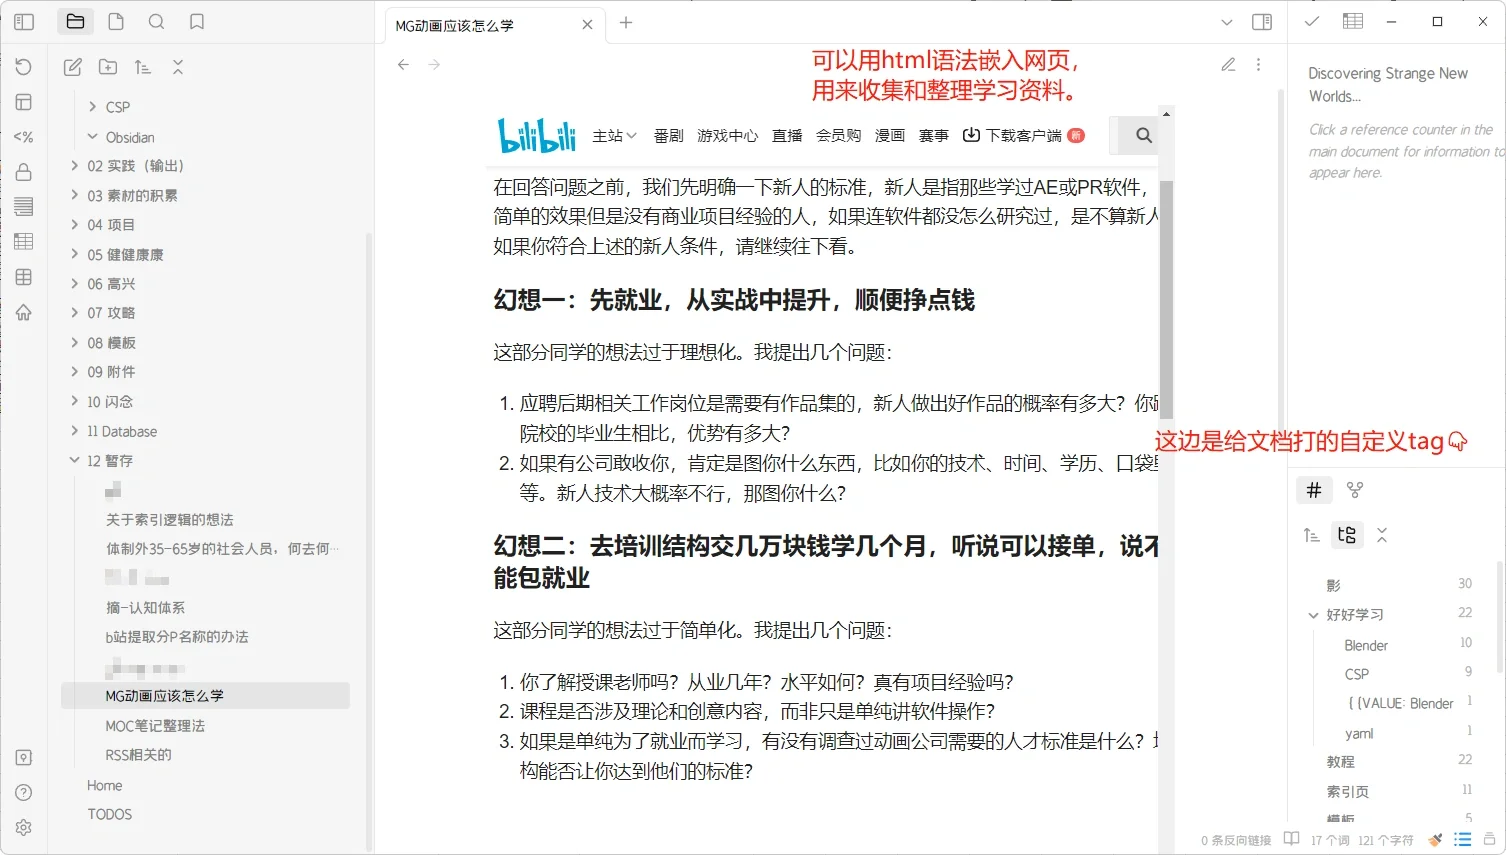The height and width of the screenshot is (855, 1506).
Task: Open the workspace layouts icon in the left ribbon
Action: pos(23,102)
